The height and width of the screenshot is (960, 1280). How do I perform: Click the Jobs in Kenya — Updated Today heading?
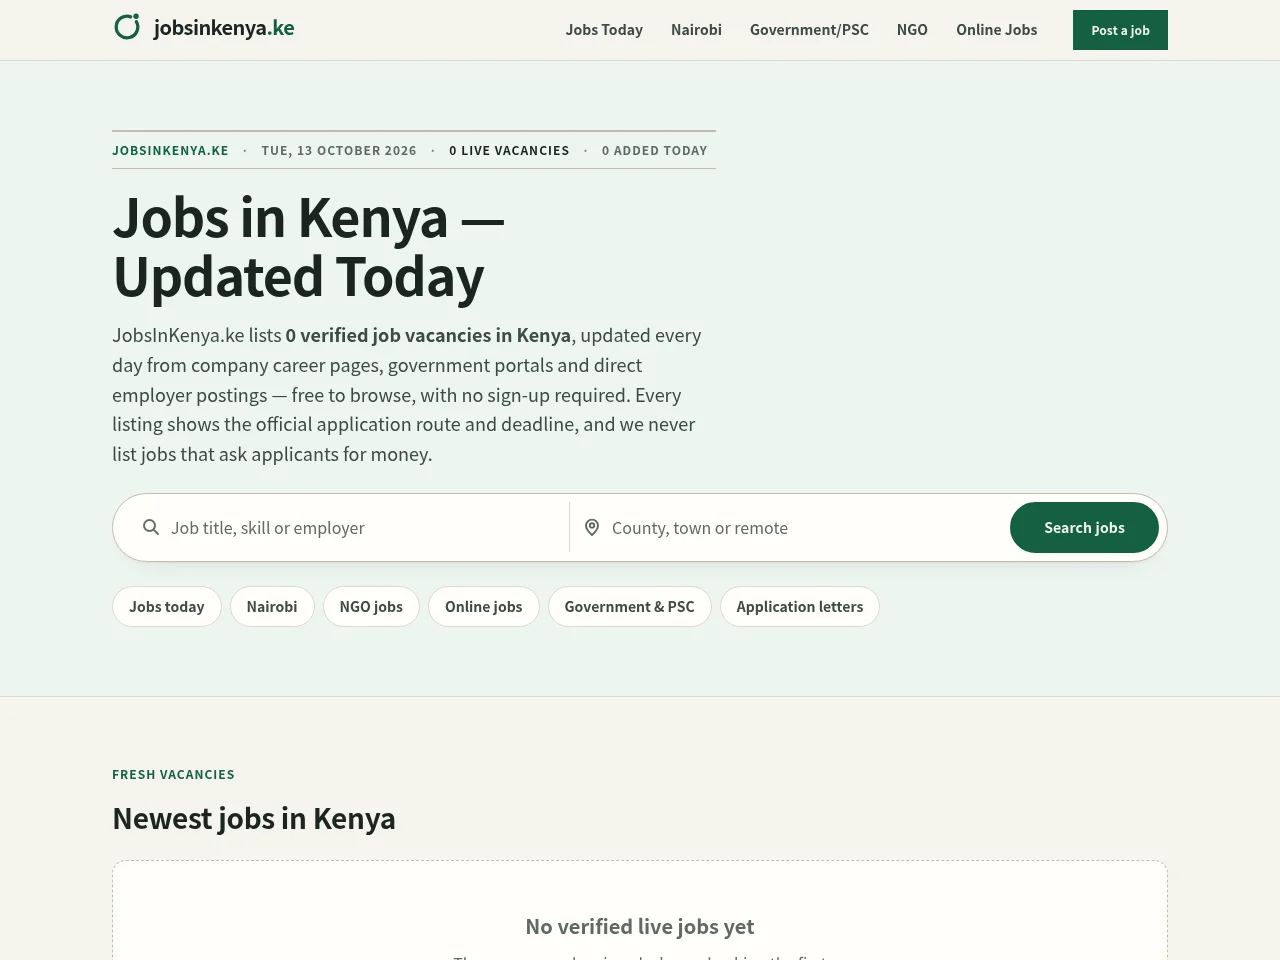click(309, 246)
